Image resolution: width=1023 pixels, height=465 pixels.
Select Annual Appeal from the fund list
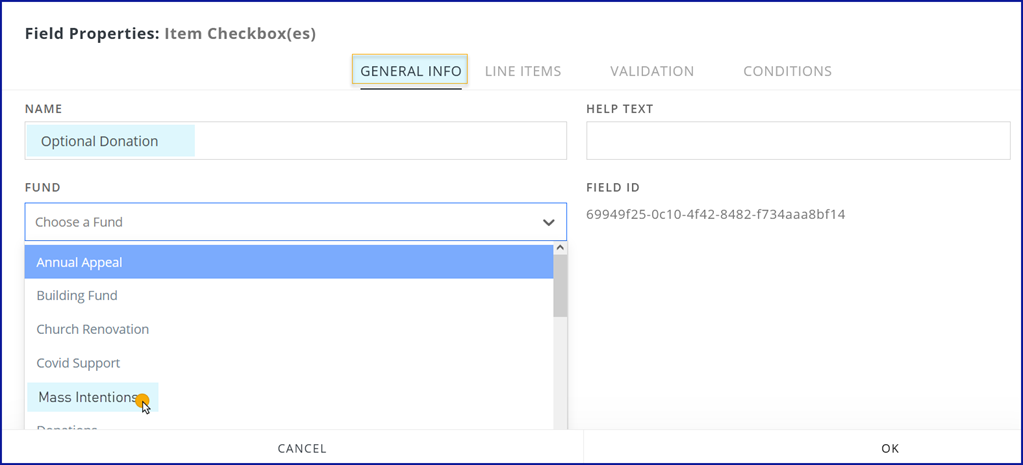pyautogui.click(x=288, y=262)
